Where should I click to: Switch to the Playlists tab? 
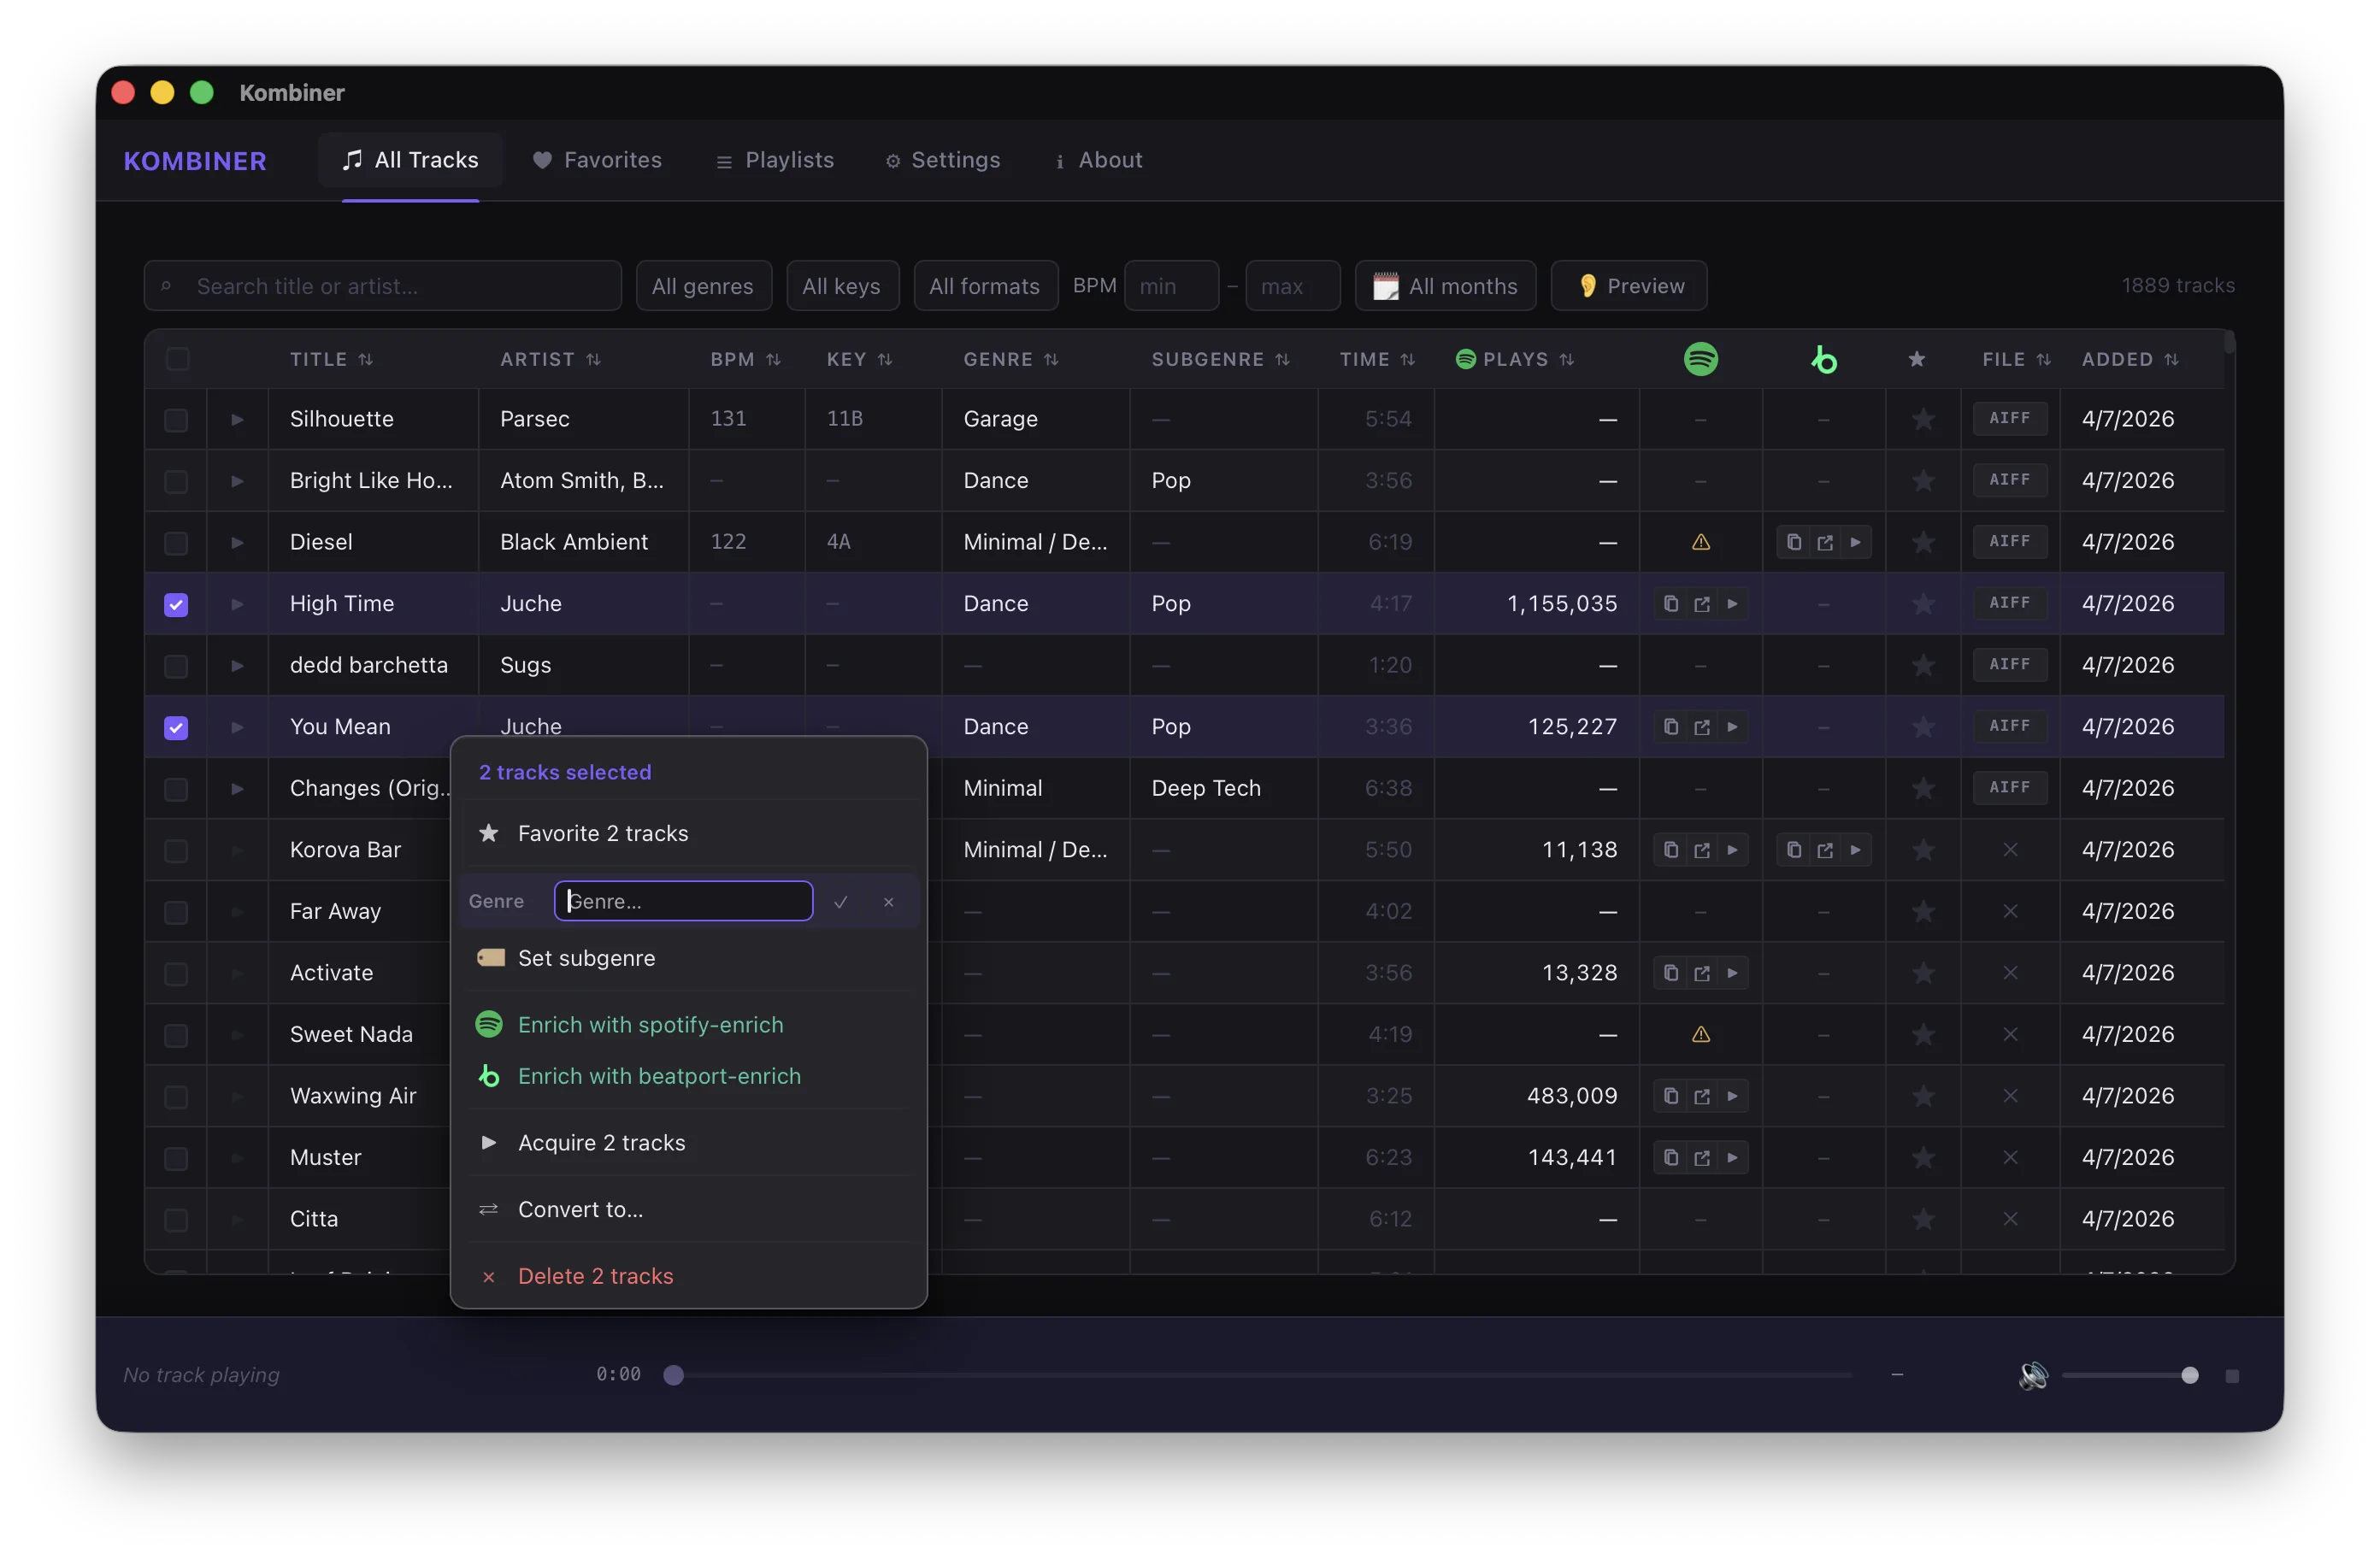click(775, 160)
